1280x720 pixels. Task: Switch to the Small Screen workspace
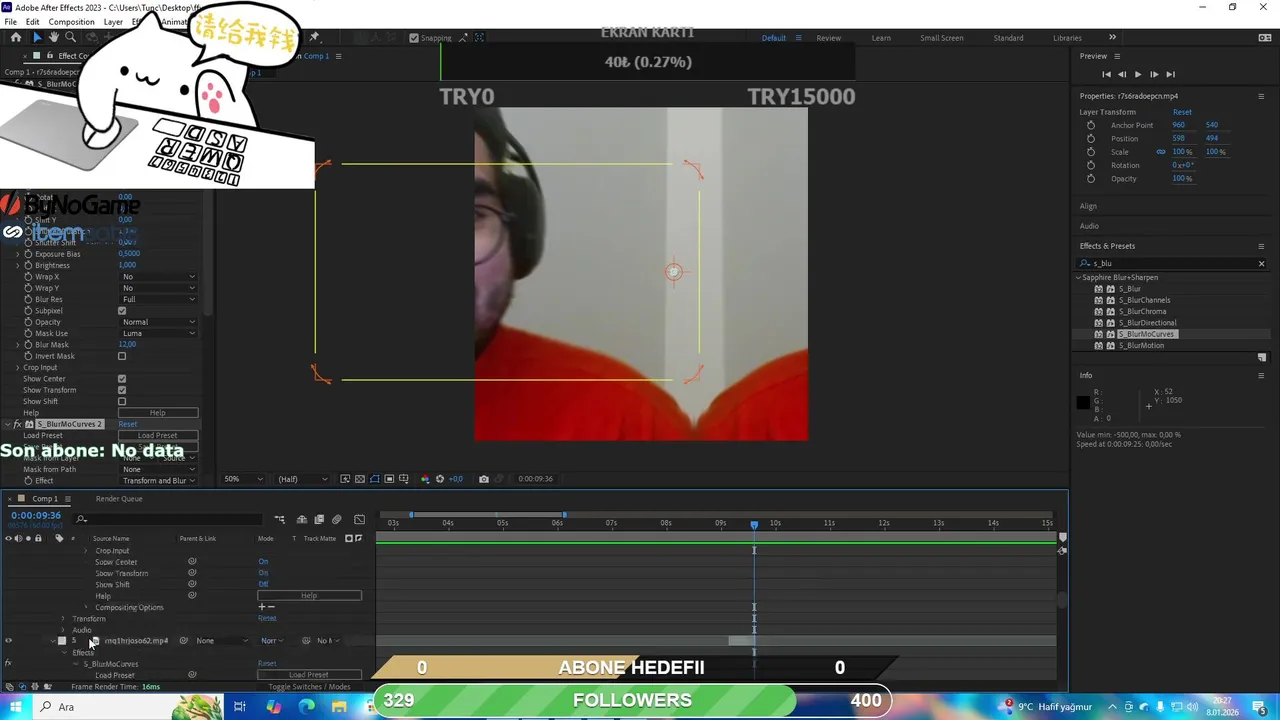[942, 38]
